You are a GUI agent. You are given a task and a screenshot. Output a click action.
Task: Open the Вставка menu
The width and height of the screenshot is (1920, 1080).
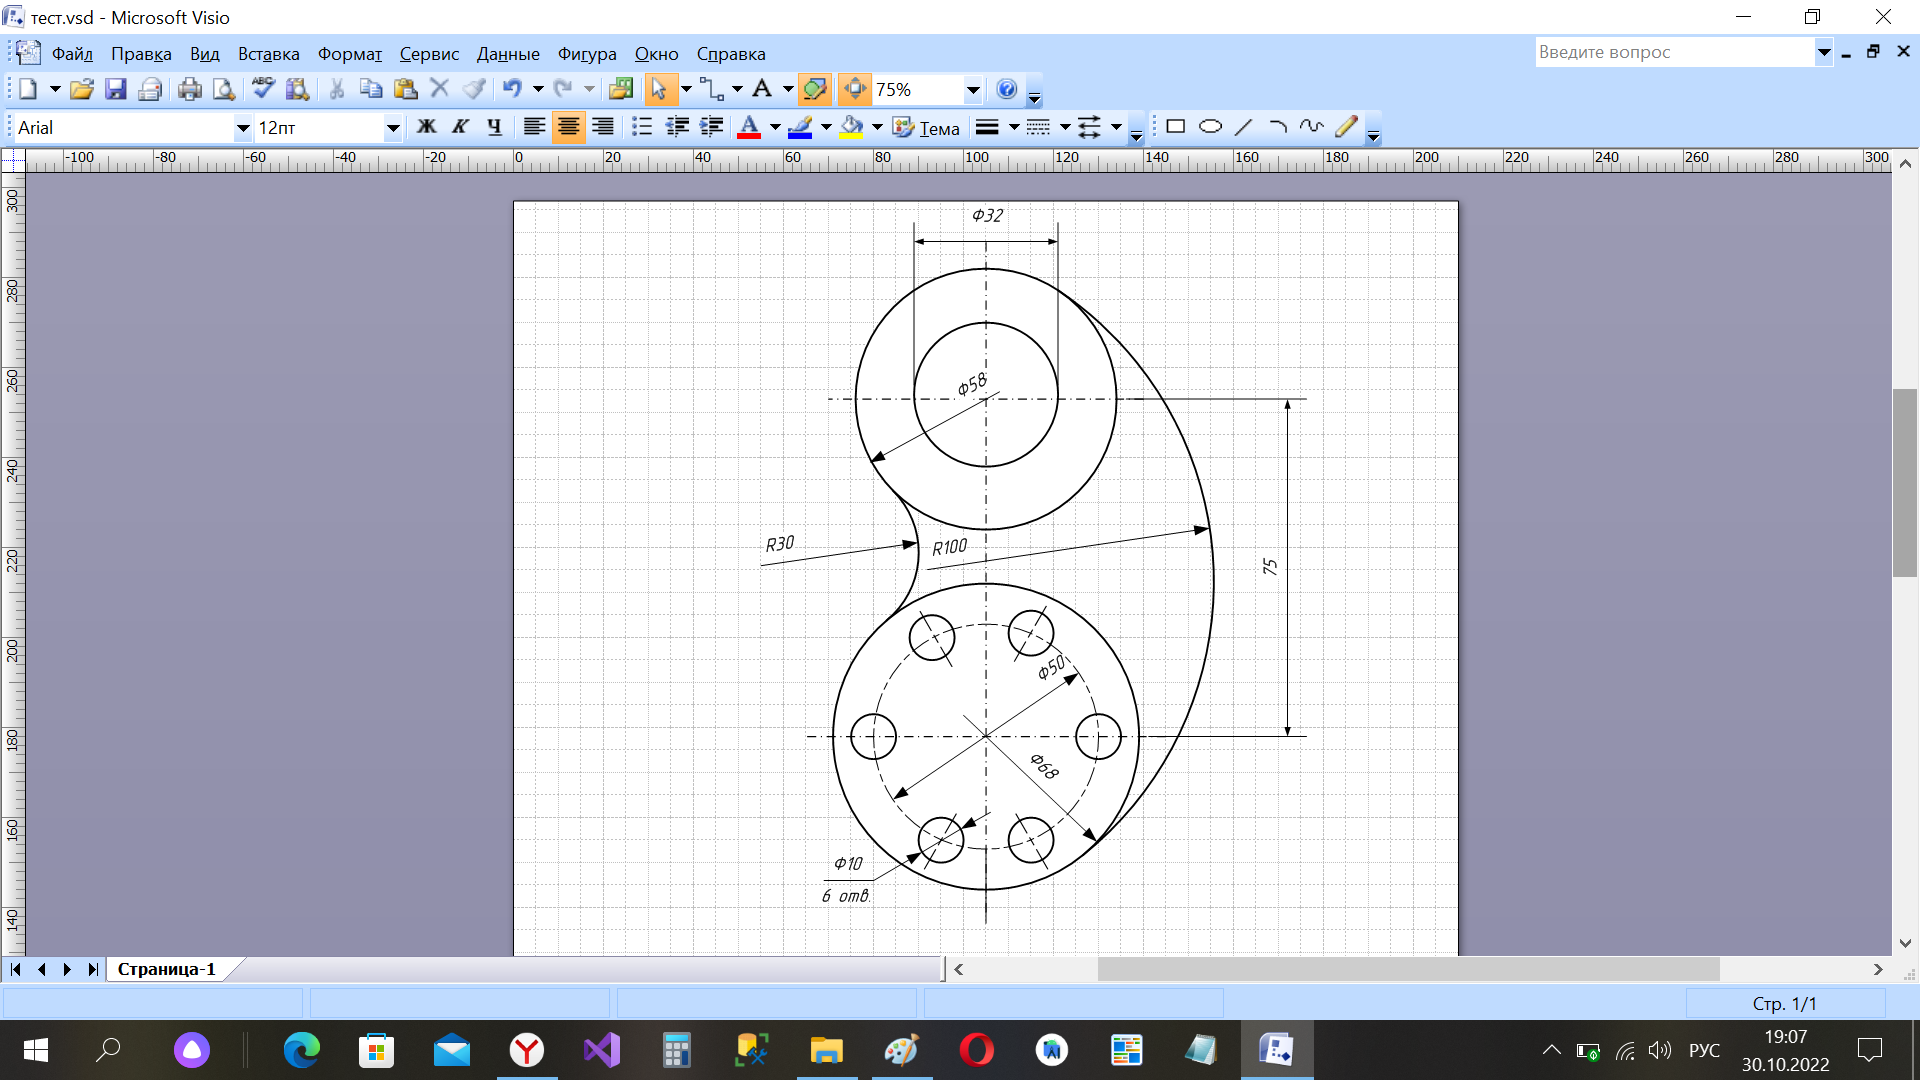(x=268, y=54)
